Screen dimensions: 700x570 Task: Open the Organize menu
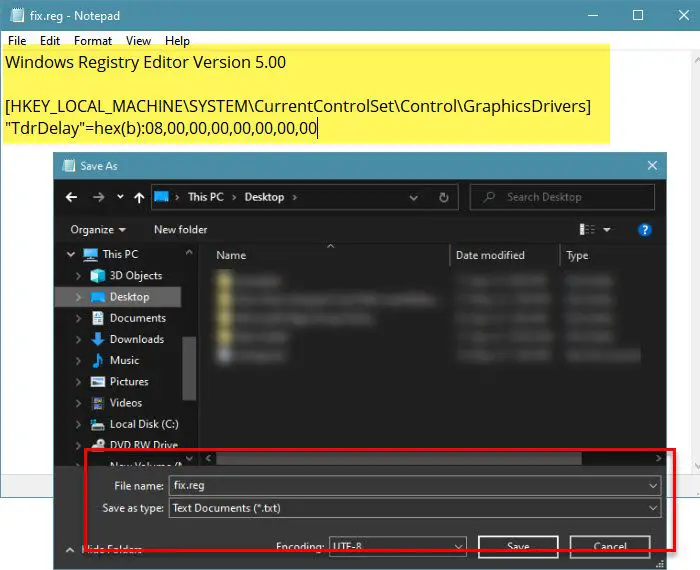click(98, 229)
